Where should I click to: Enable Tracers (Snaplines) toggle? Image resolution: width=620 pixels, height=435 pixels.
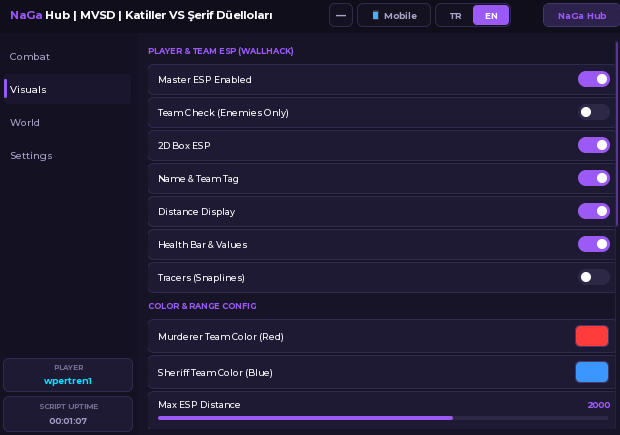(594, 277)
